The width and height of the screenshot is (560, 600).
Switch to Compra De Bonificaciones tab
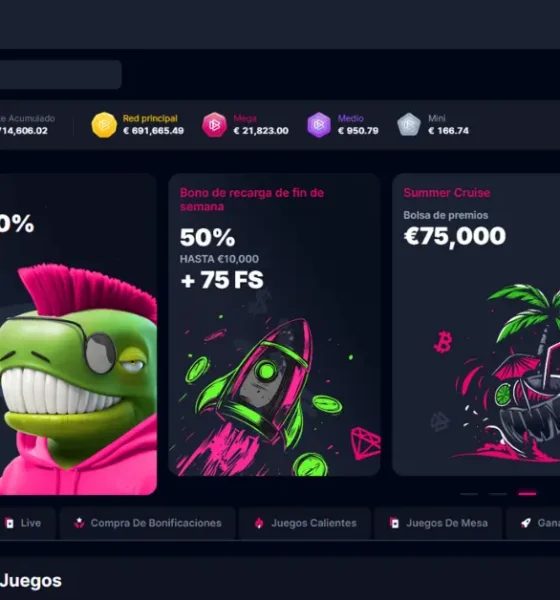pyautogui.click(x=147, y=523)
